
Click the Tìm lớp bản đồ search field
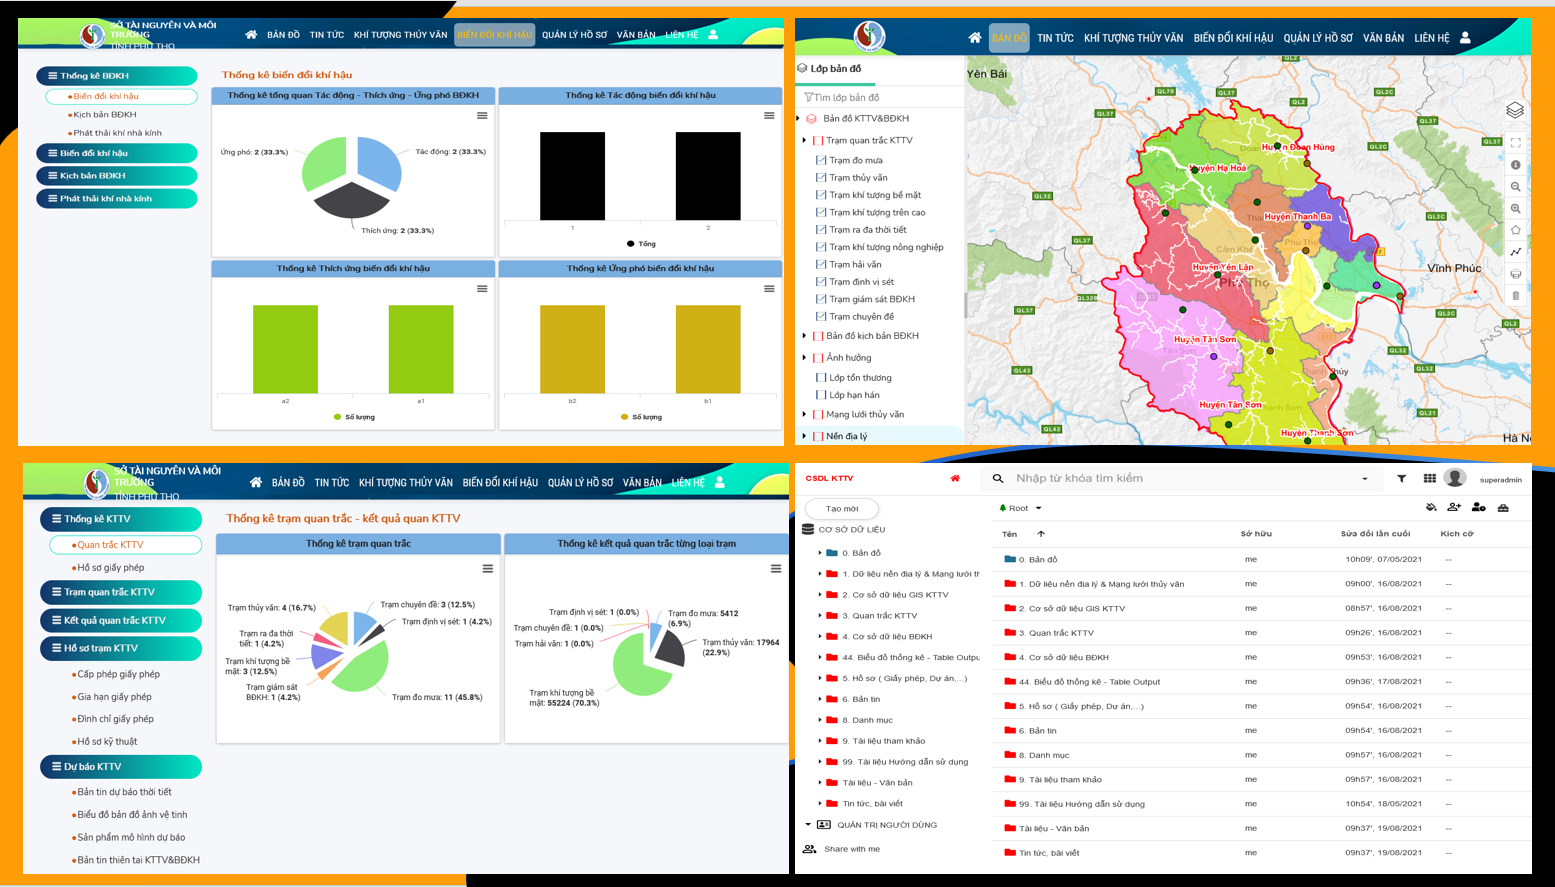click(880, 98)
